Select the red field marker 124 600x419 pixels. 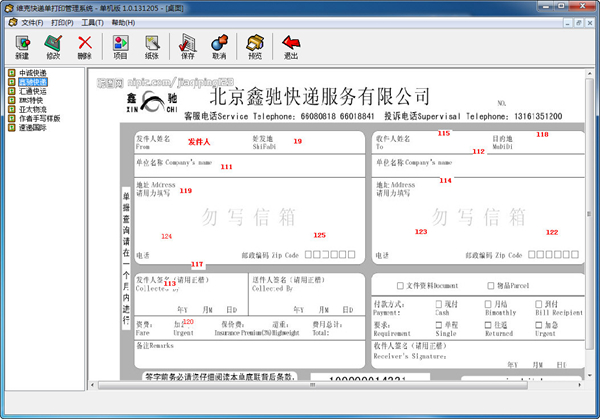(x=166, y=236)
